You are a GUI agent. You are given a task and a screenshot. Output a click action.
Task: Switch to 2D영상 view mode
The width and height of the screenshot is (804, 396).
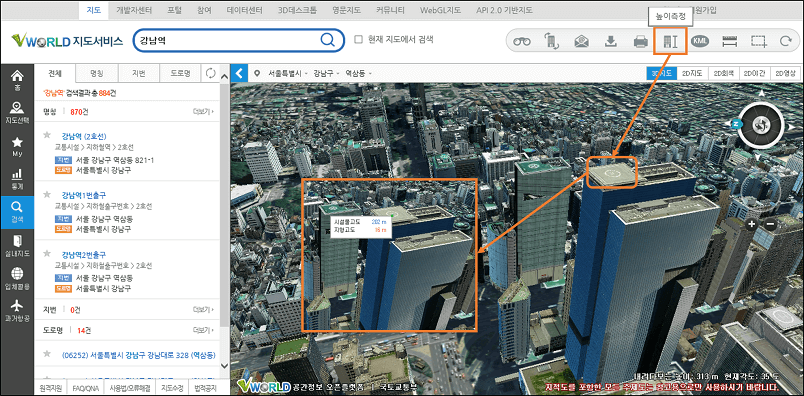pos(785,73)
